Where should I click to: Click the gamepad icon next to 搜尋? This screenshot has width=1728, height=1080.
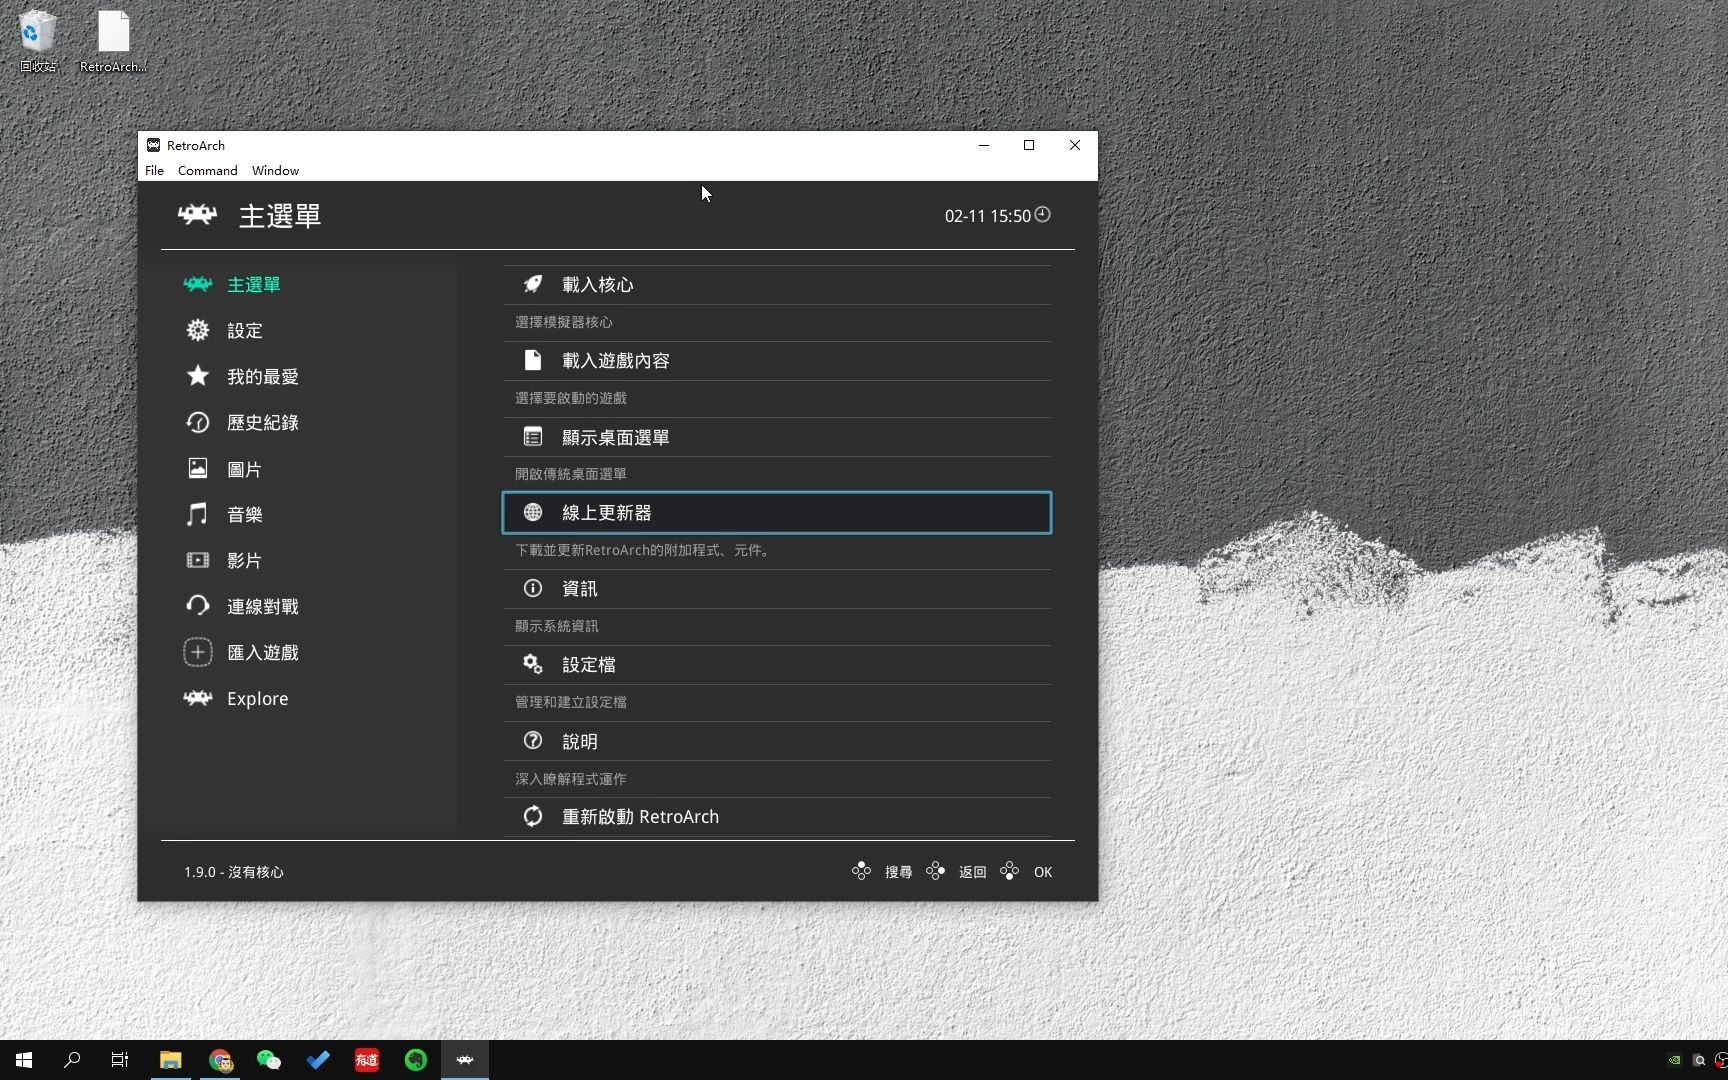tap(861, 871)
